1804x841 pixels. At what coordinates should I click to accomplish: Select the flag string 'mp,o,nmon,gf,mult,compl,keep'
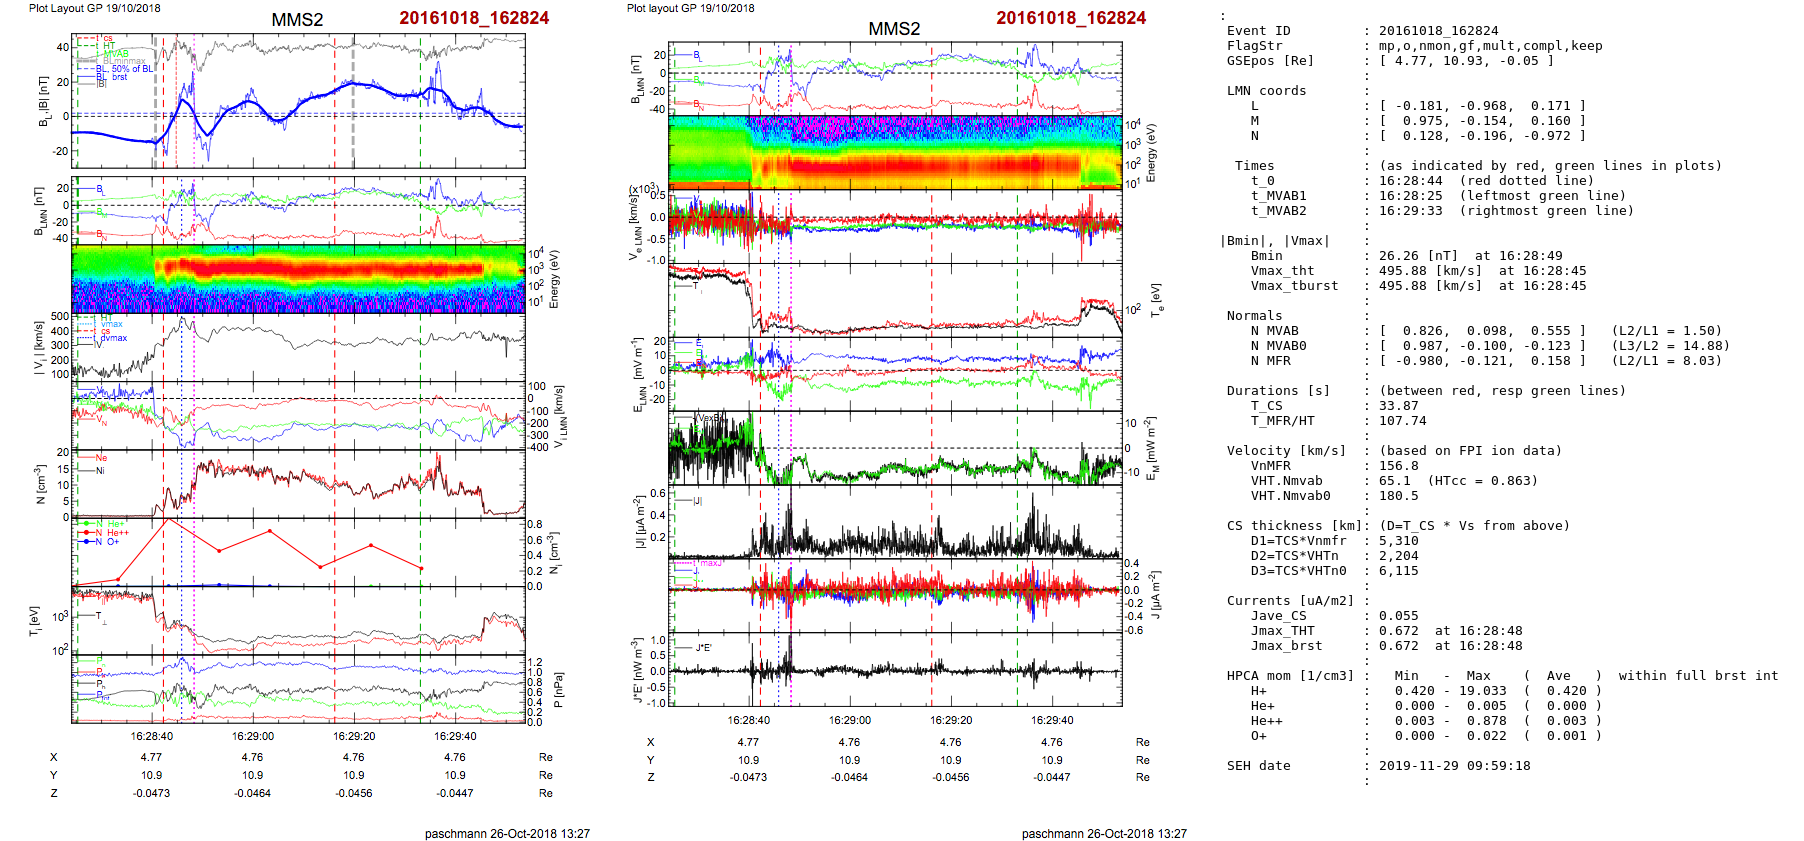tap(1490, 46)
